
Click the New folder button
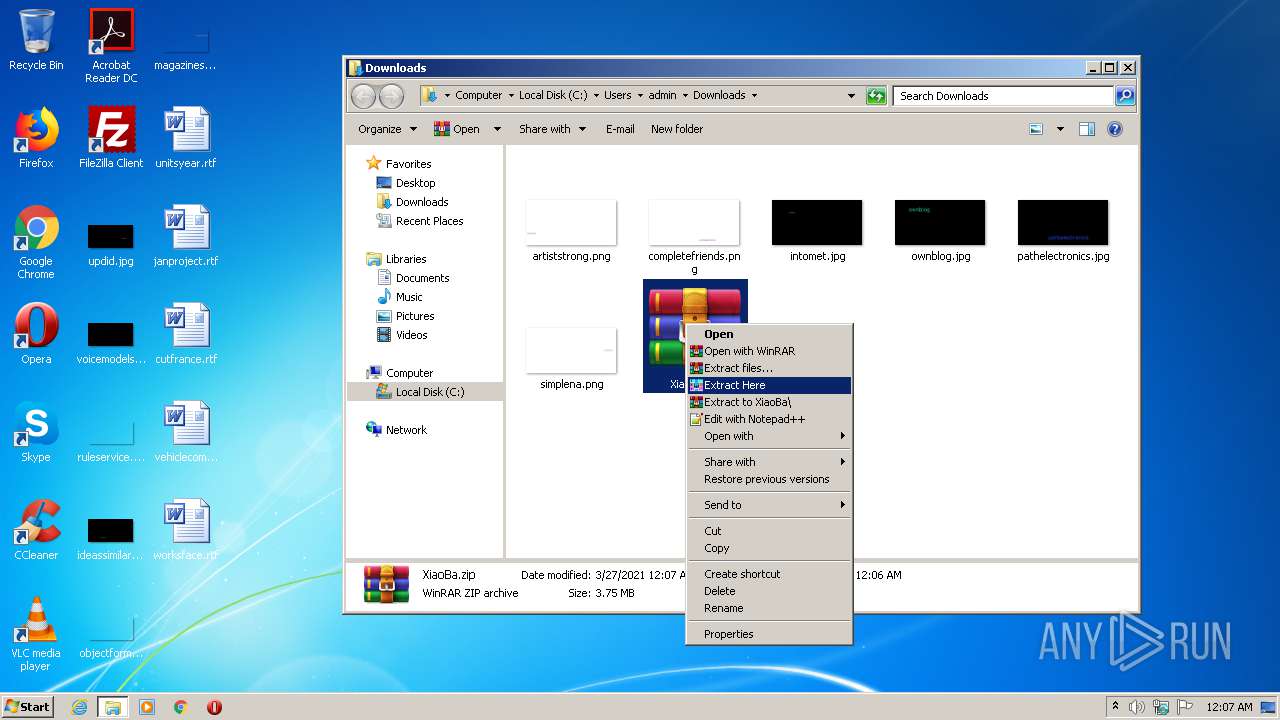click(677, 129)
